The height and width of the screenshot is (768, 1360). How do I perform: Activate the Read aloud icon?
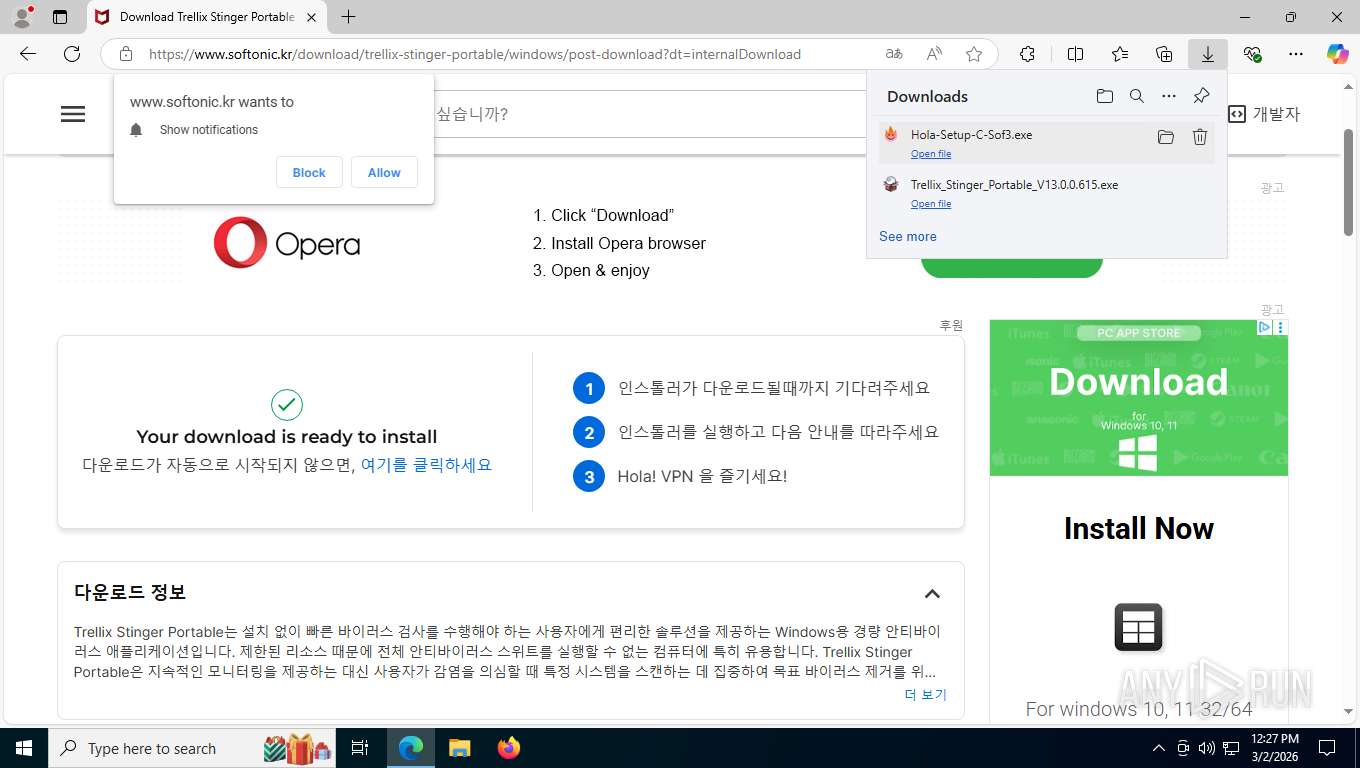coord(934,54)
